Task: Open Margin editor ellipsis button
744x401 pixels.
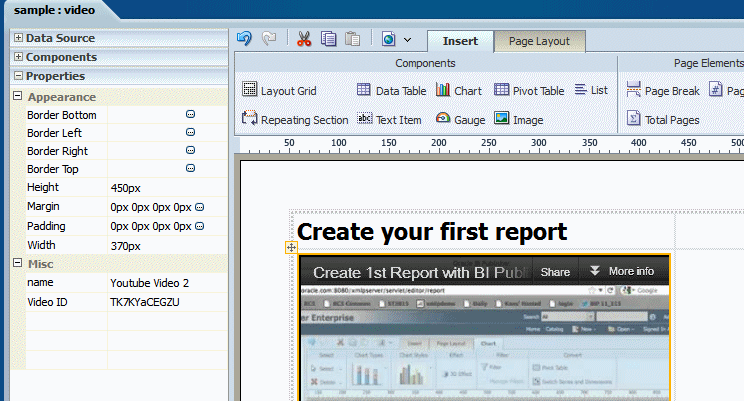Action: tap(200, 207)
